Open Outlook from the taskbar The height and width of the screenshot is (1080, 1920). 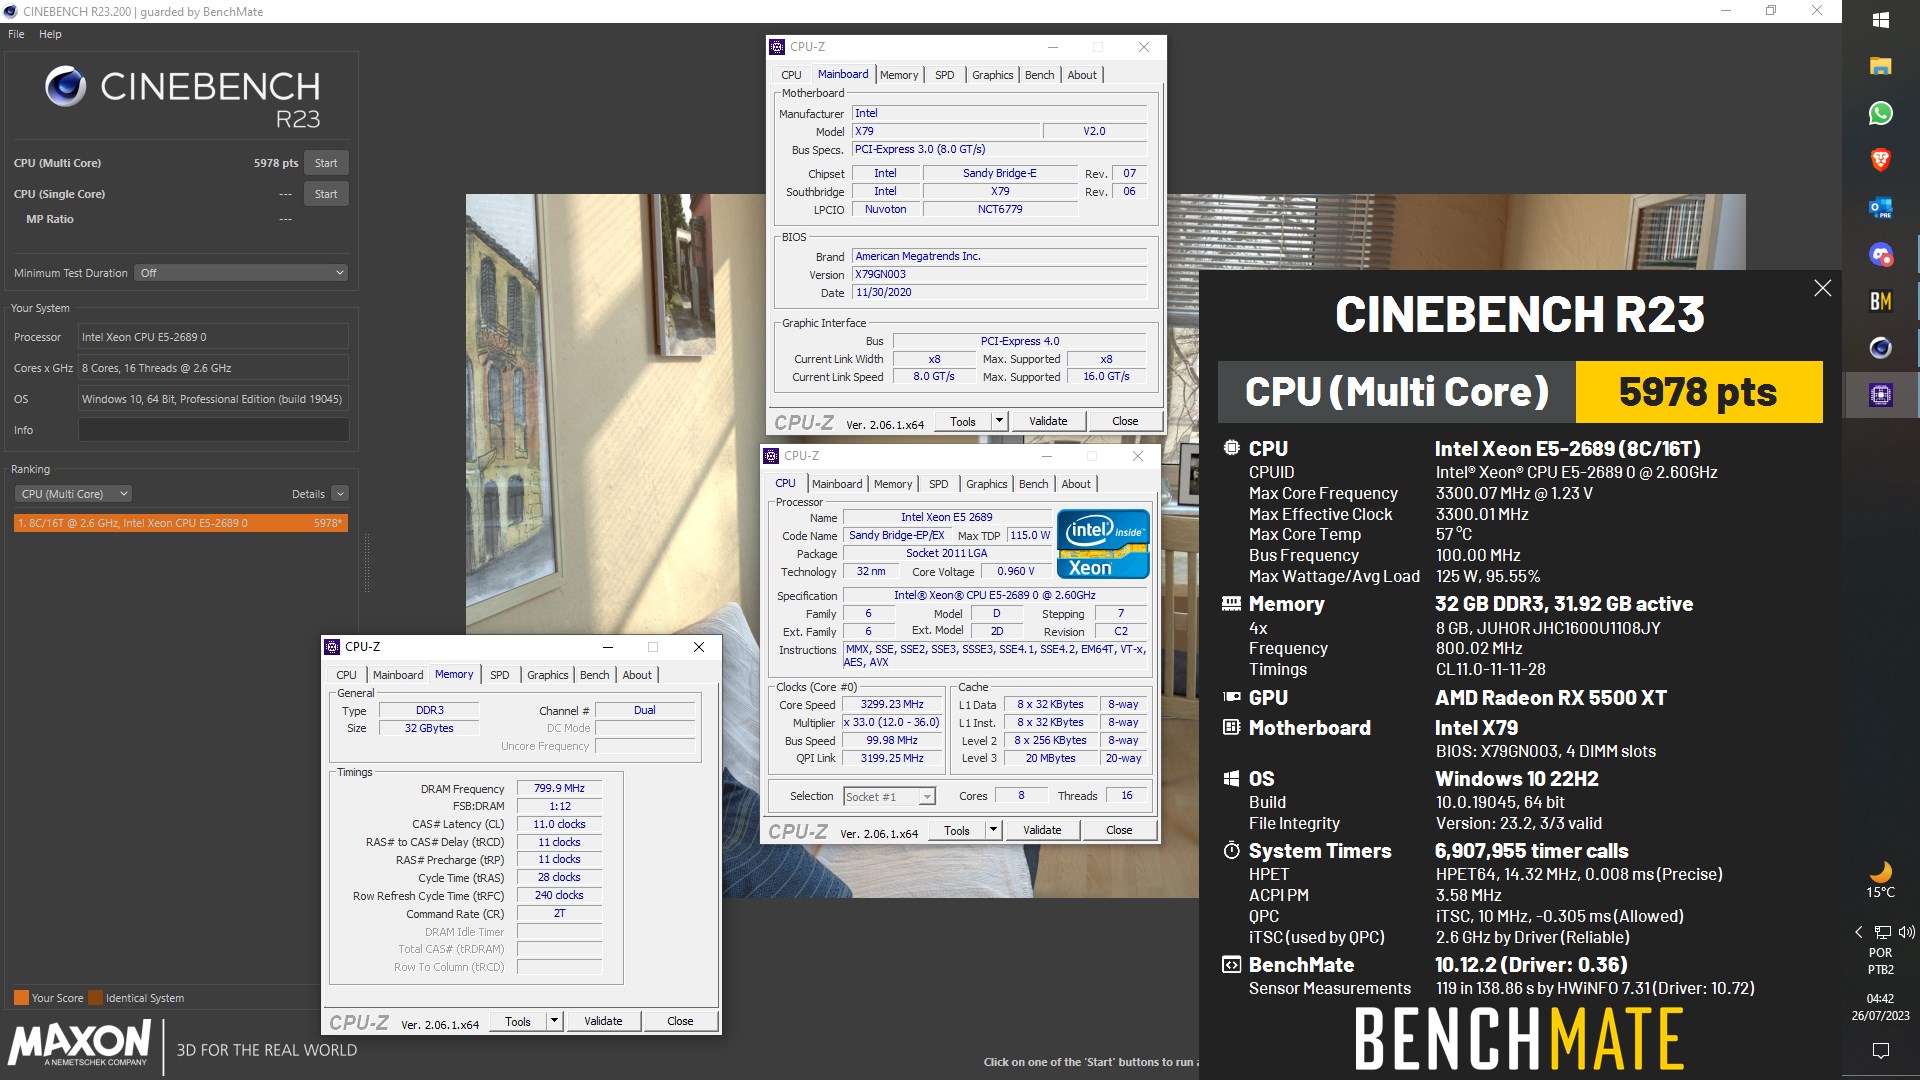pos(1880,208)
